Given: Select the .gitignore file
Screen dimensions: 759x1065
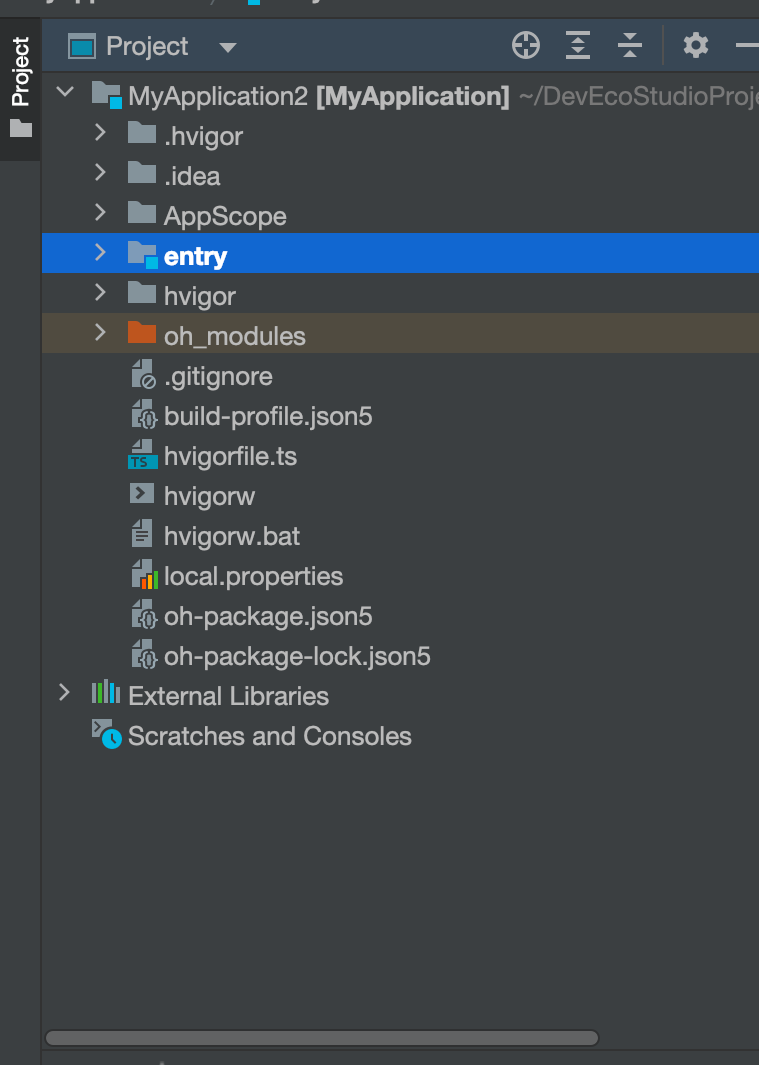Looking at the screenshot, I should pos(218,377).
